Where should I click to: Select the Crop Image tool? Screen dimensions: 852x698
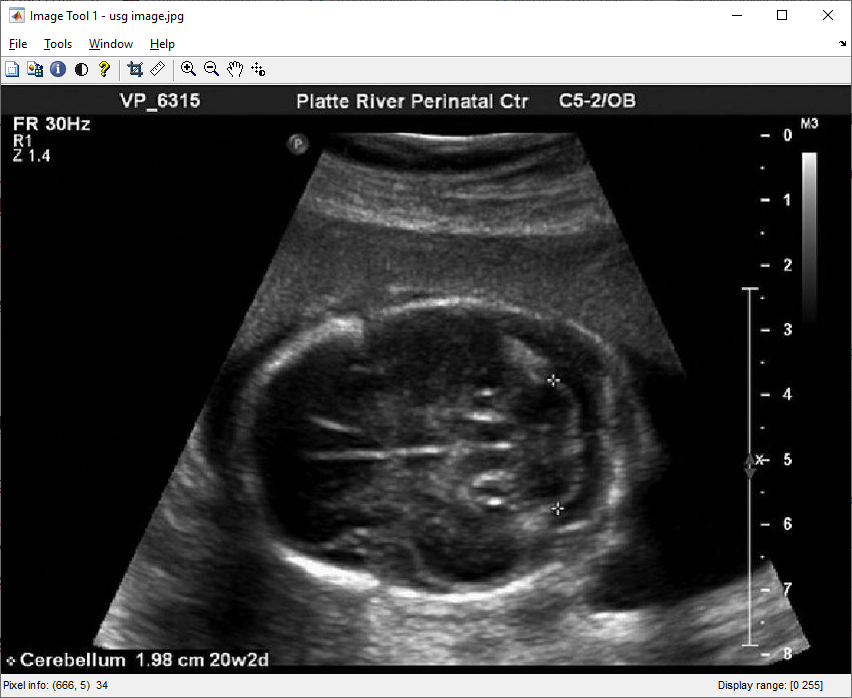[x=135, y=69]
